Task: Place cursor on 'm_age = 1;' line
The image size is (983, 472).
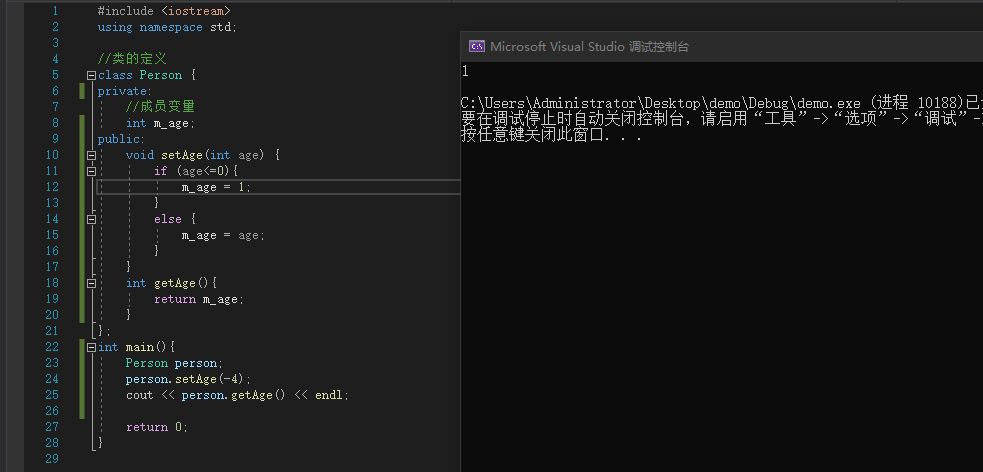Action: pos(216,187)
